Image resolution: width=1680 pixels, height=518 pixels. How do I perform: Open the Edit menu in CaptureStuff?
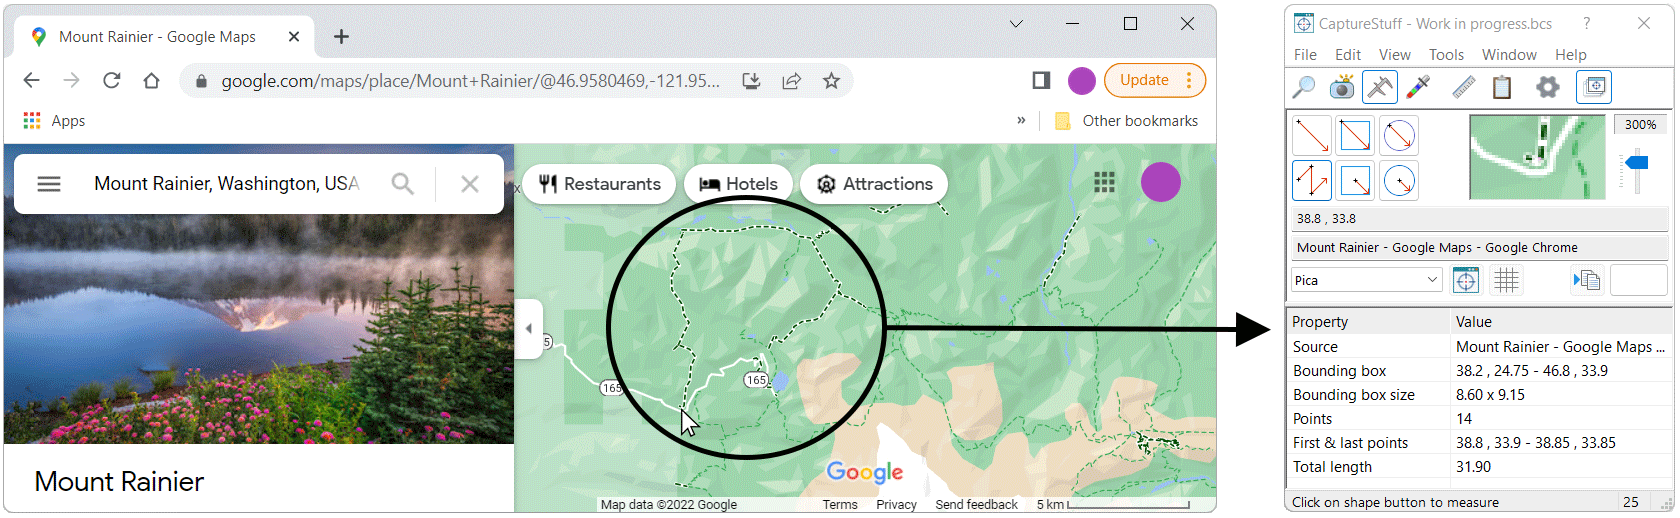point(1348,55)
